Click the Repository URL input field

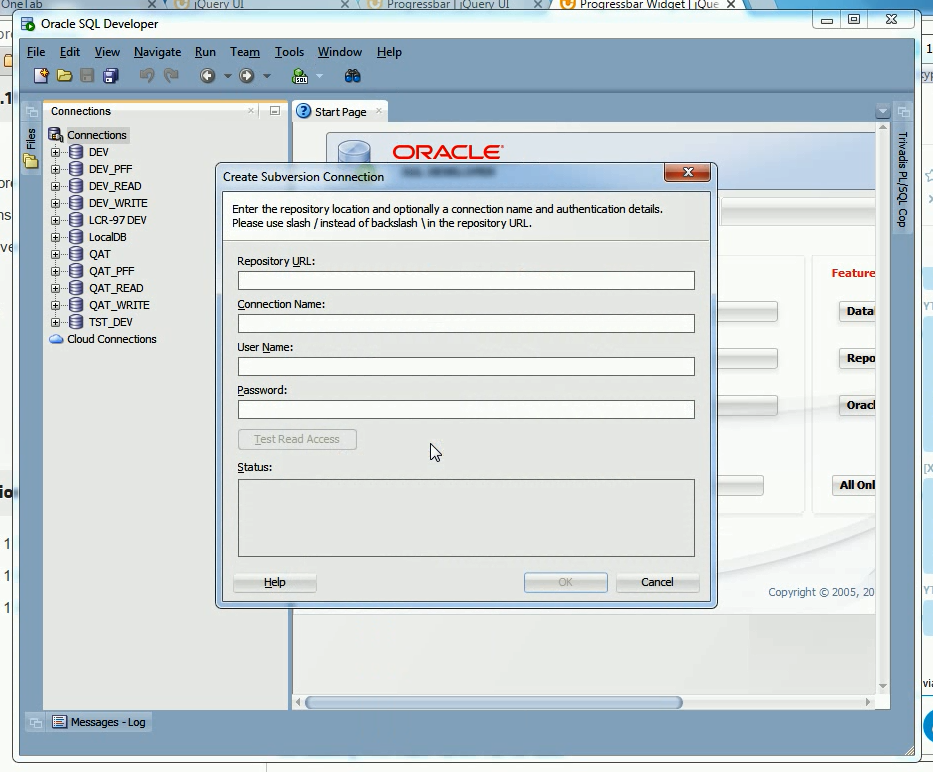pos(466,280)
